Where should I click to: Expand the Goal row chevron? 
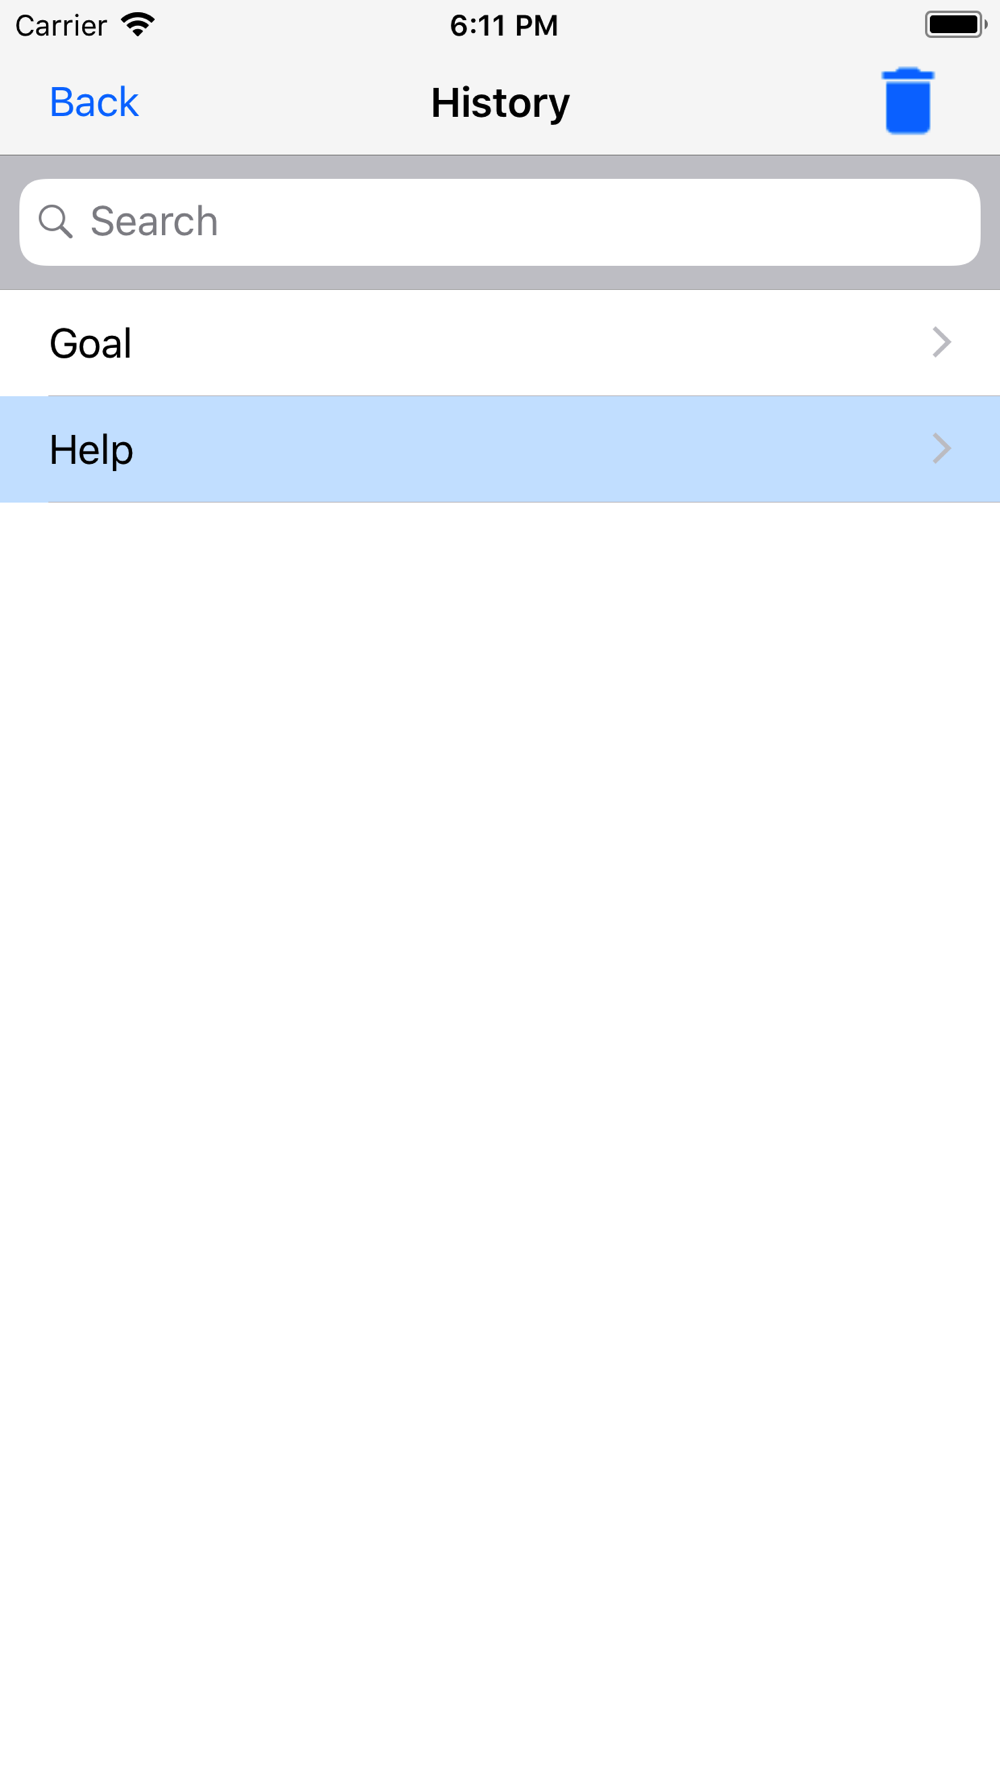941,342
